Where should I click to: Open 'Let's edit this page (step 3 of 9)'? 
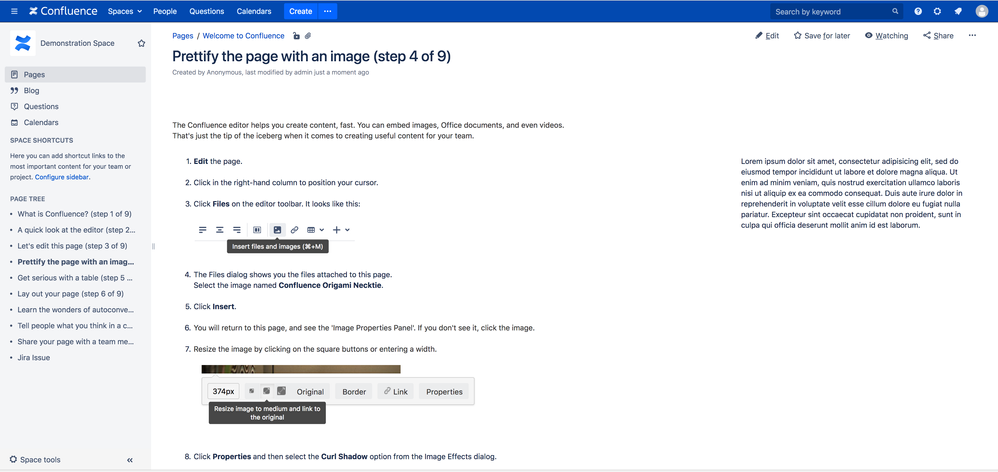tap(72, 246)
